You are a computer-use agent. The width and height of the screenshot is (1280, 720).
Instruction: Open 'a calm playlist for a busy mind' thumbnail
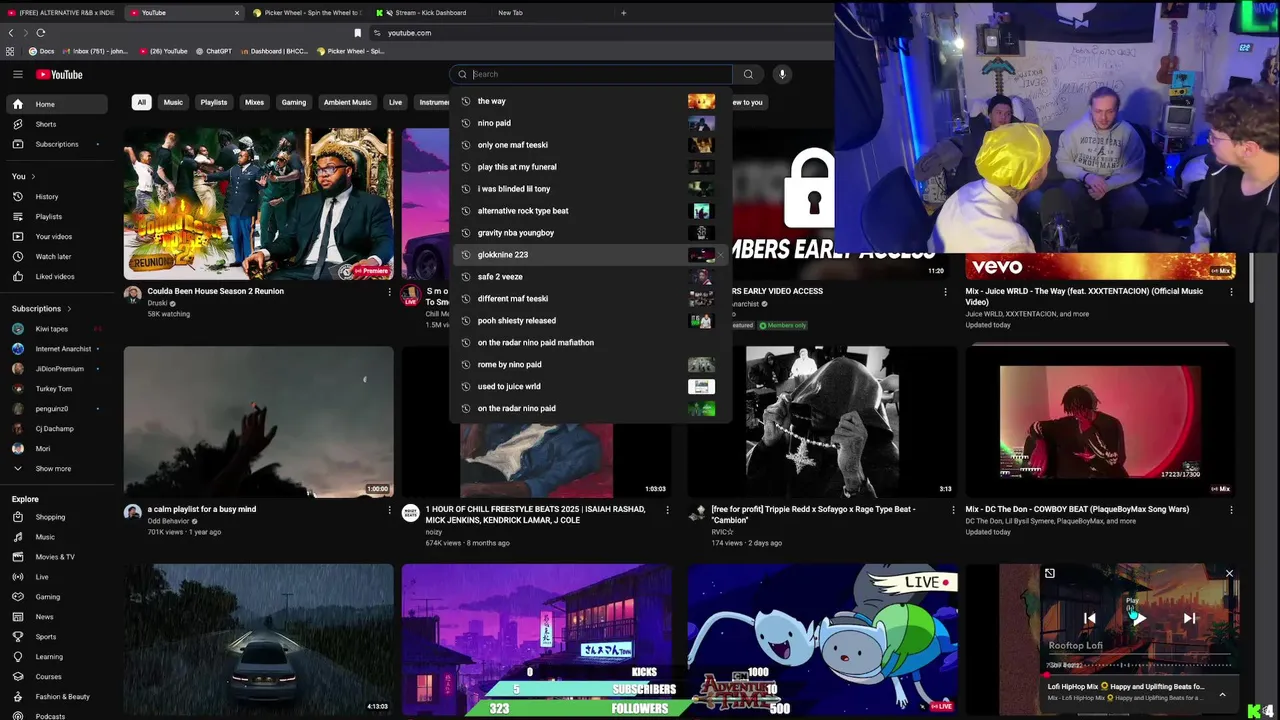click(x=259, y=422)
